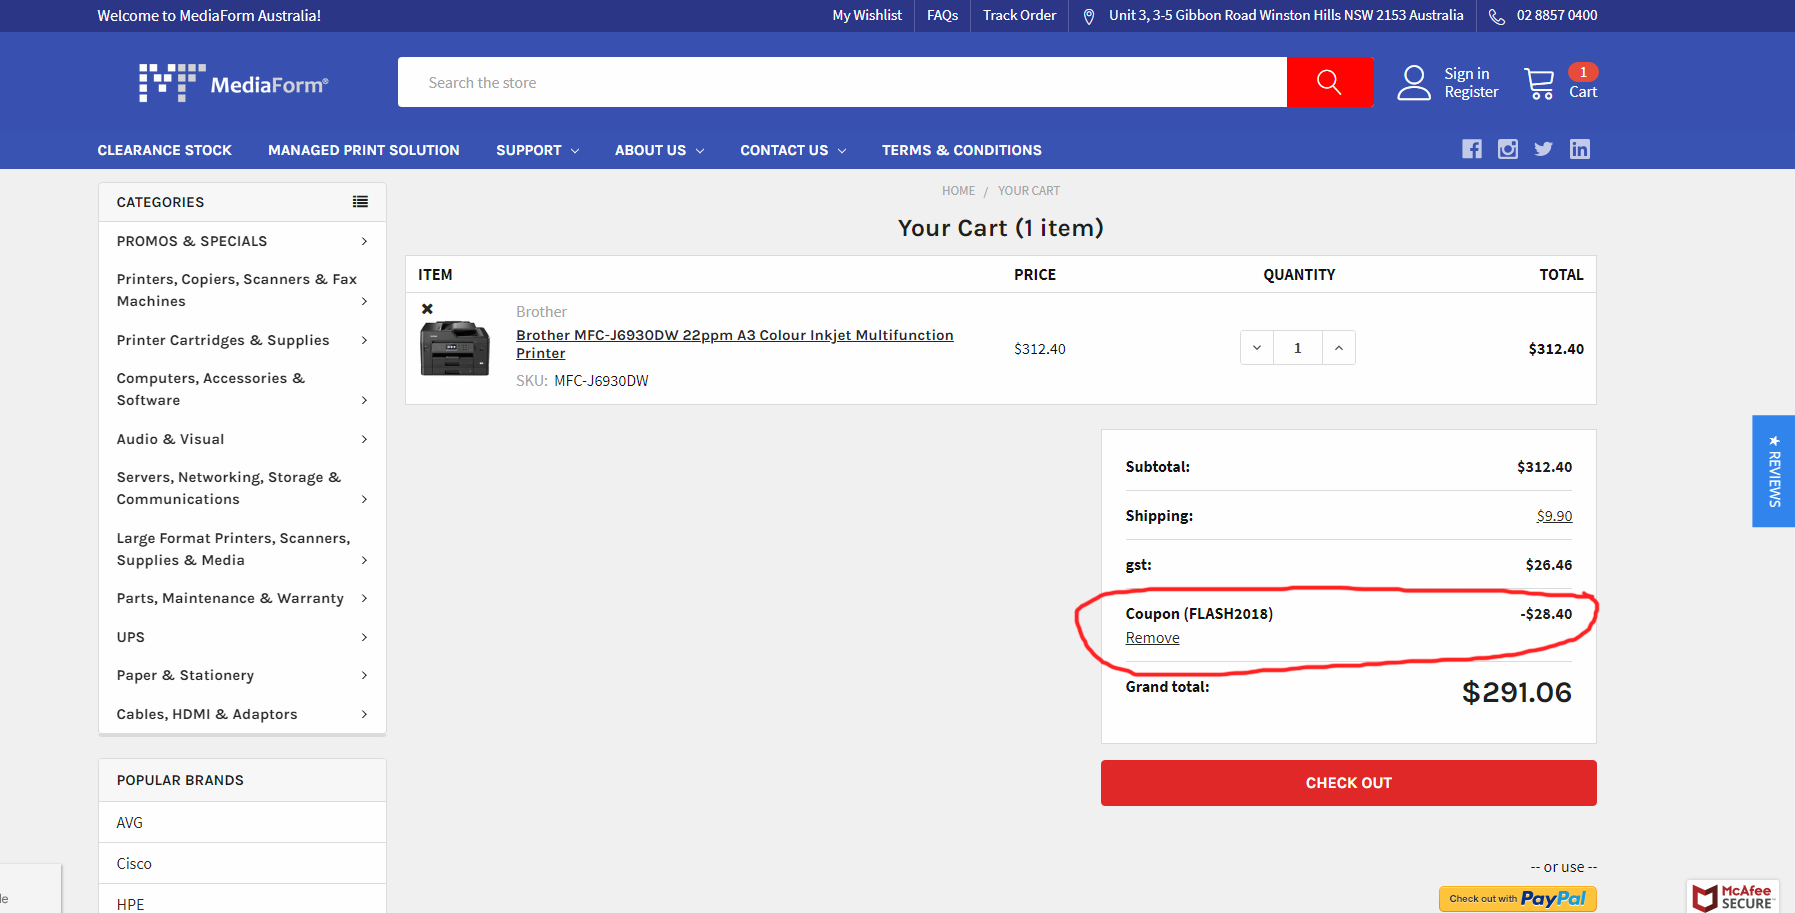Increase quantity with up arrow
This screenshot has height=913, width=1795.
tap(1339, 348)
